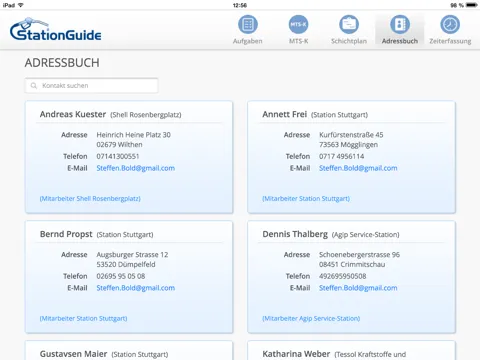Open the Schichtplan clipboard icon
Image resolution: width=480 pixels, height=360 pixels.
coord(349,24)
